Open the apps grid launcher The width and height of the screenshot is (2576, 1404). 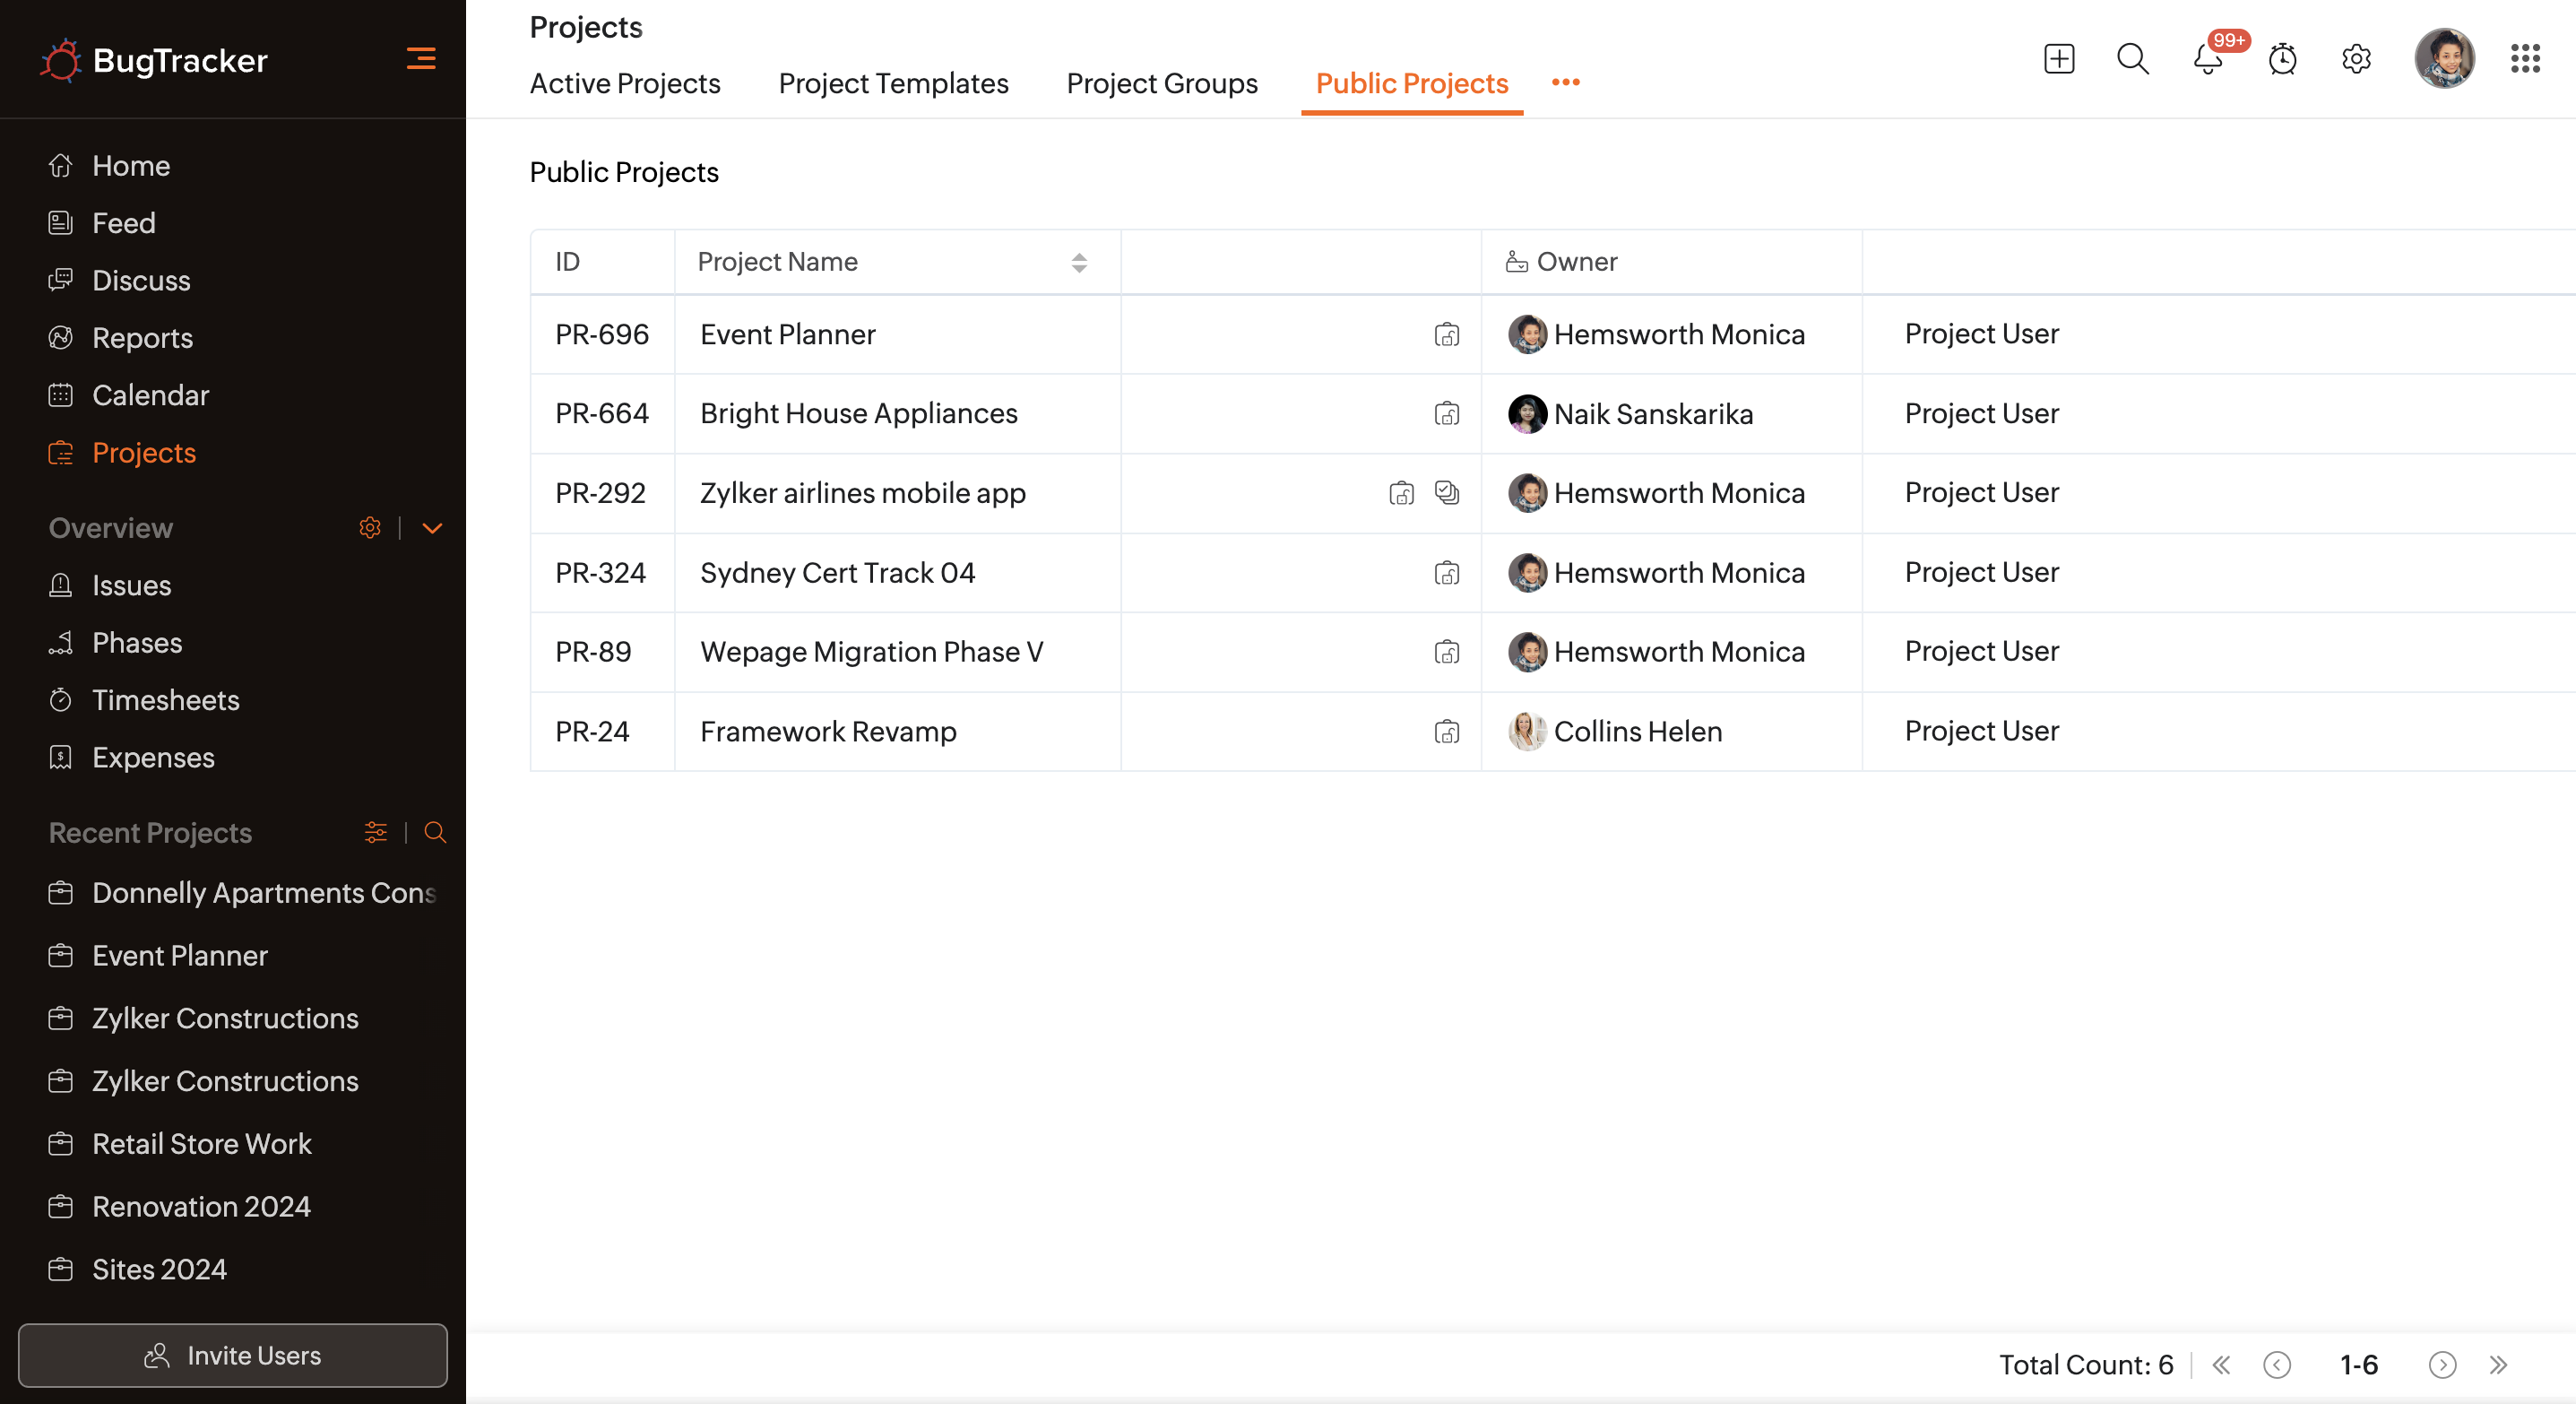tap(2524, 59)
